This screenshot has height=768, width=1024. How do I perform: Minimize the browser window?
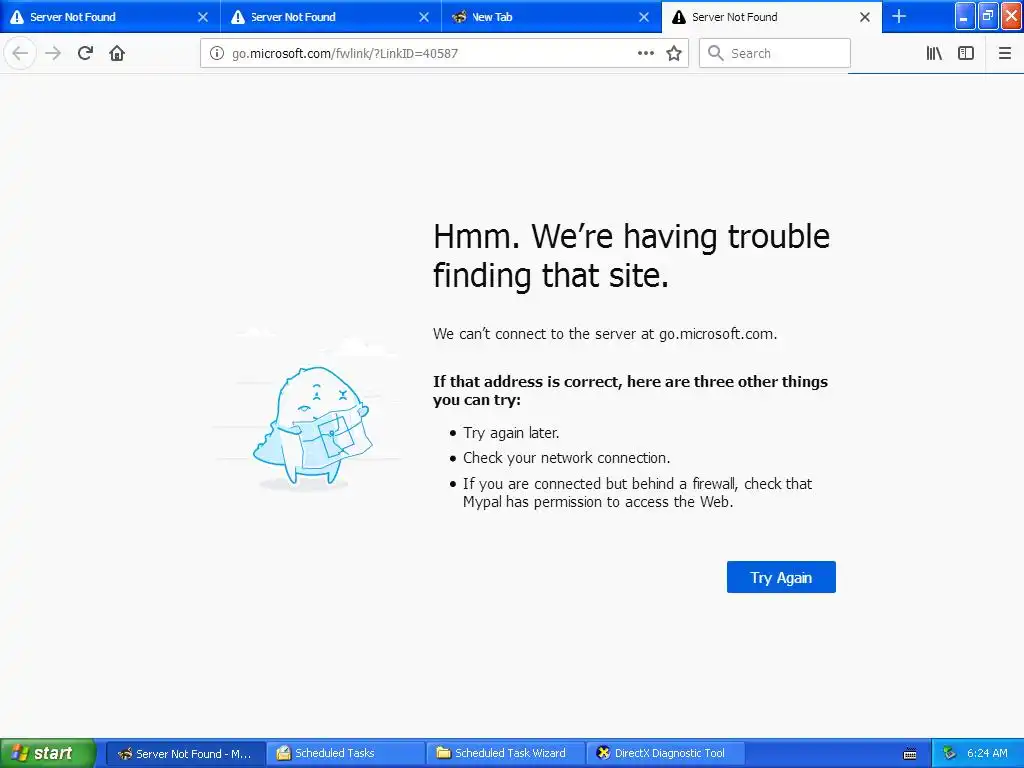point(965,16)
